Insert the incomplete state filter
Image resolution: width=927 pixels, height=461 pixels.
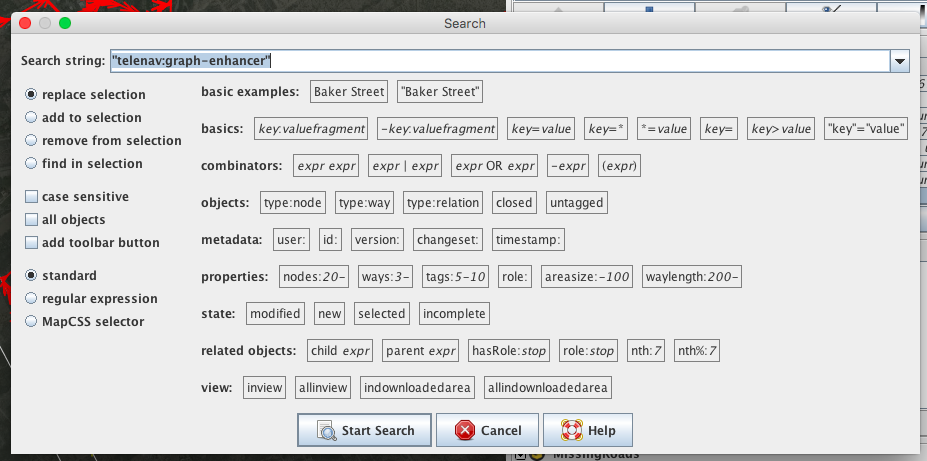(454, 314)
